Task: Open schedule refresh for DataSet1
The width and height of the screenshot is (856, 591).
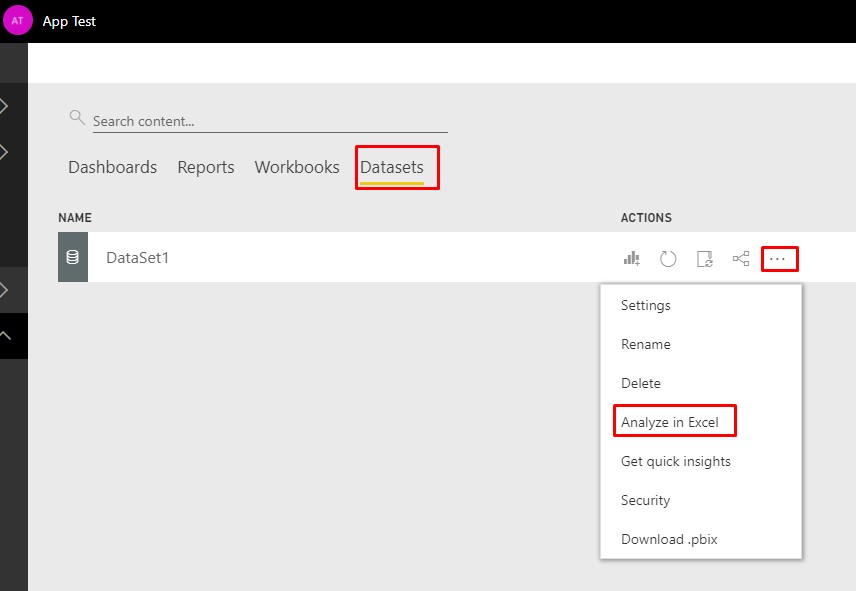Action: tap(705, 258)
